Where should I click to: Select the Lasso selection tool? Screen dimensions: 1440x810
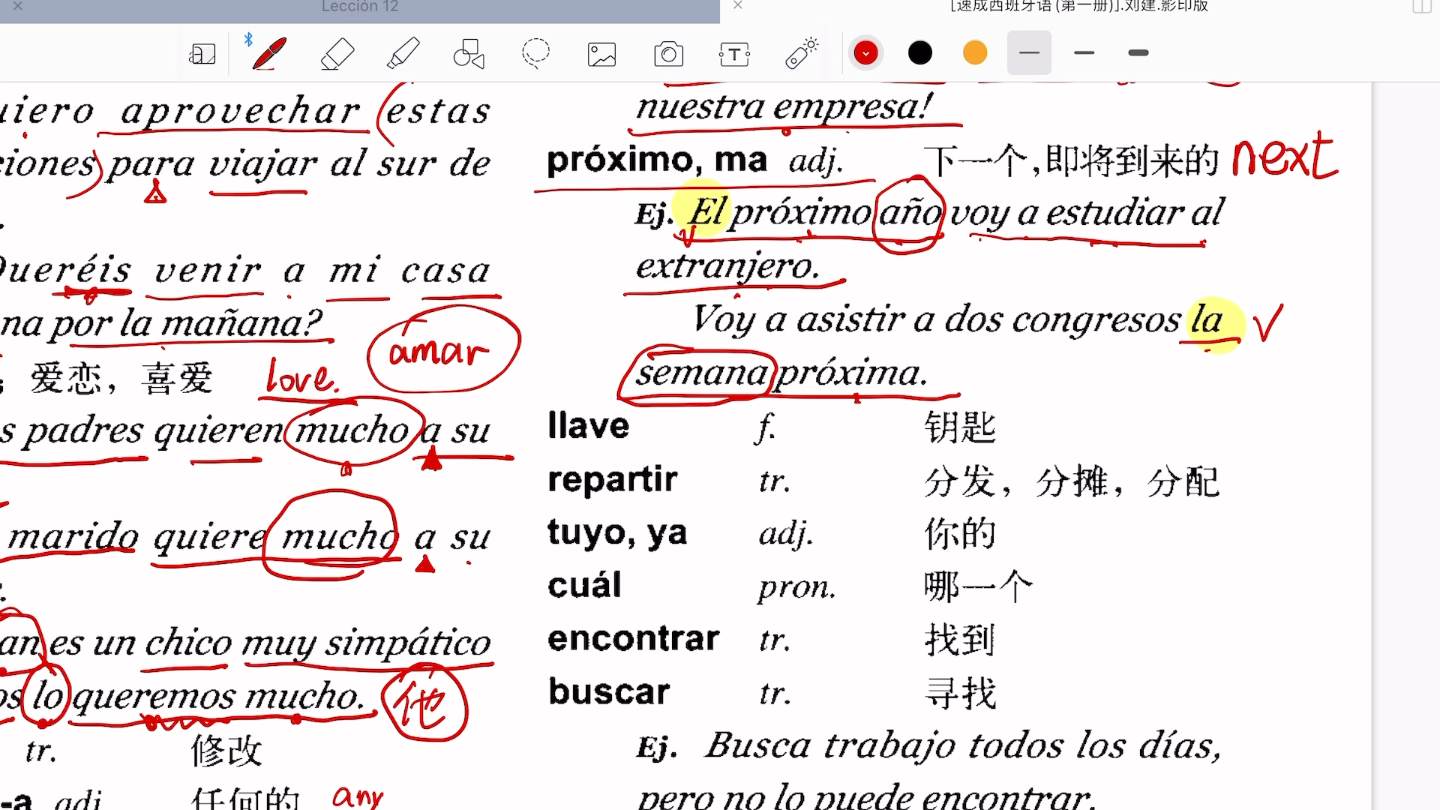coord(536,53)
